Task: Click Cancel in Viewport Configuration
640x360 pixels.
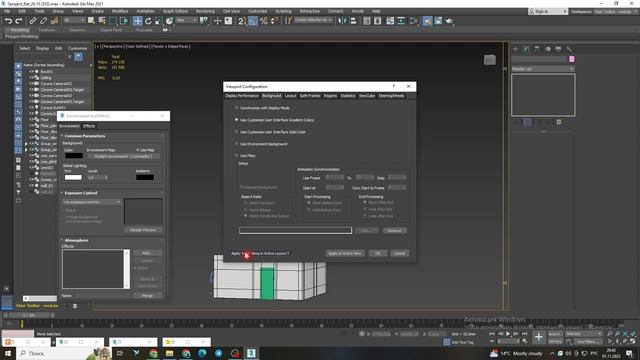Action: point(399,253)
